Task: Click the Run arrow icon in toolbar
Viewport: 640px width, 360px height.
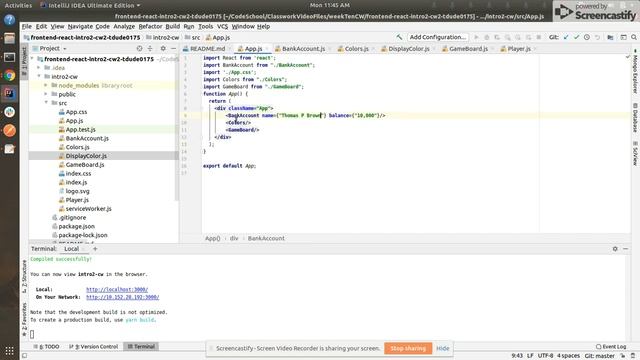Action: coord(476,37)
